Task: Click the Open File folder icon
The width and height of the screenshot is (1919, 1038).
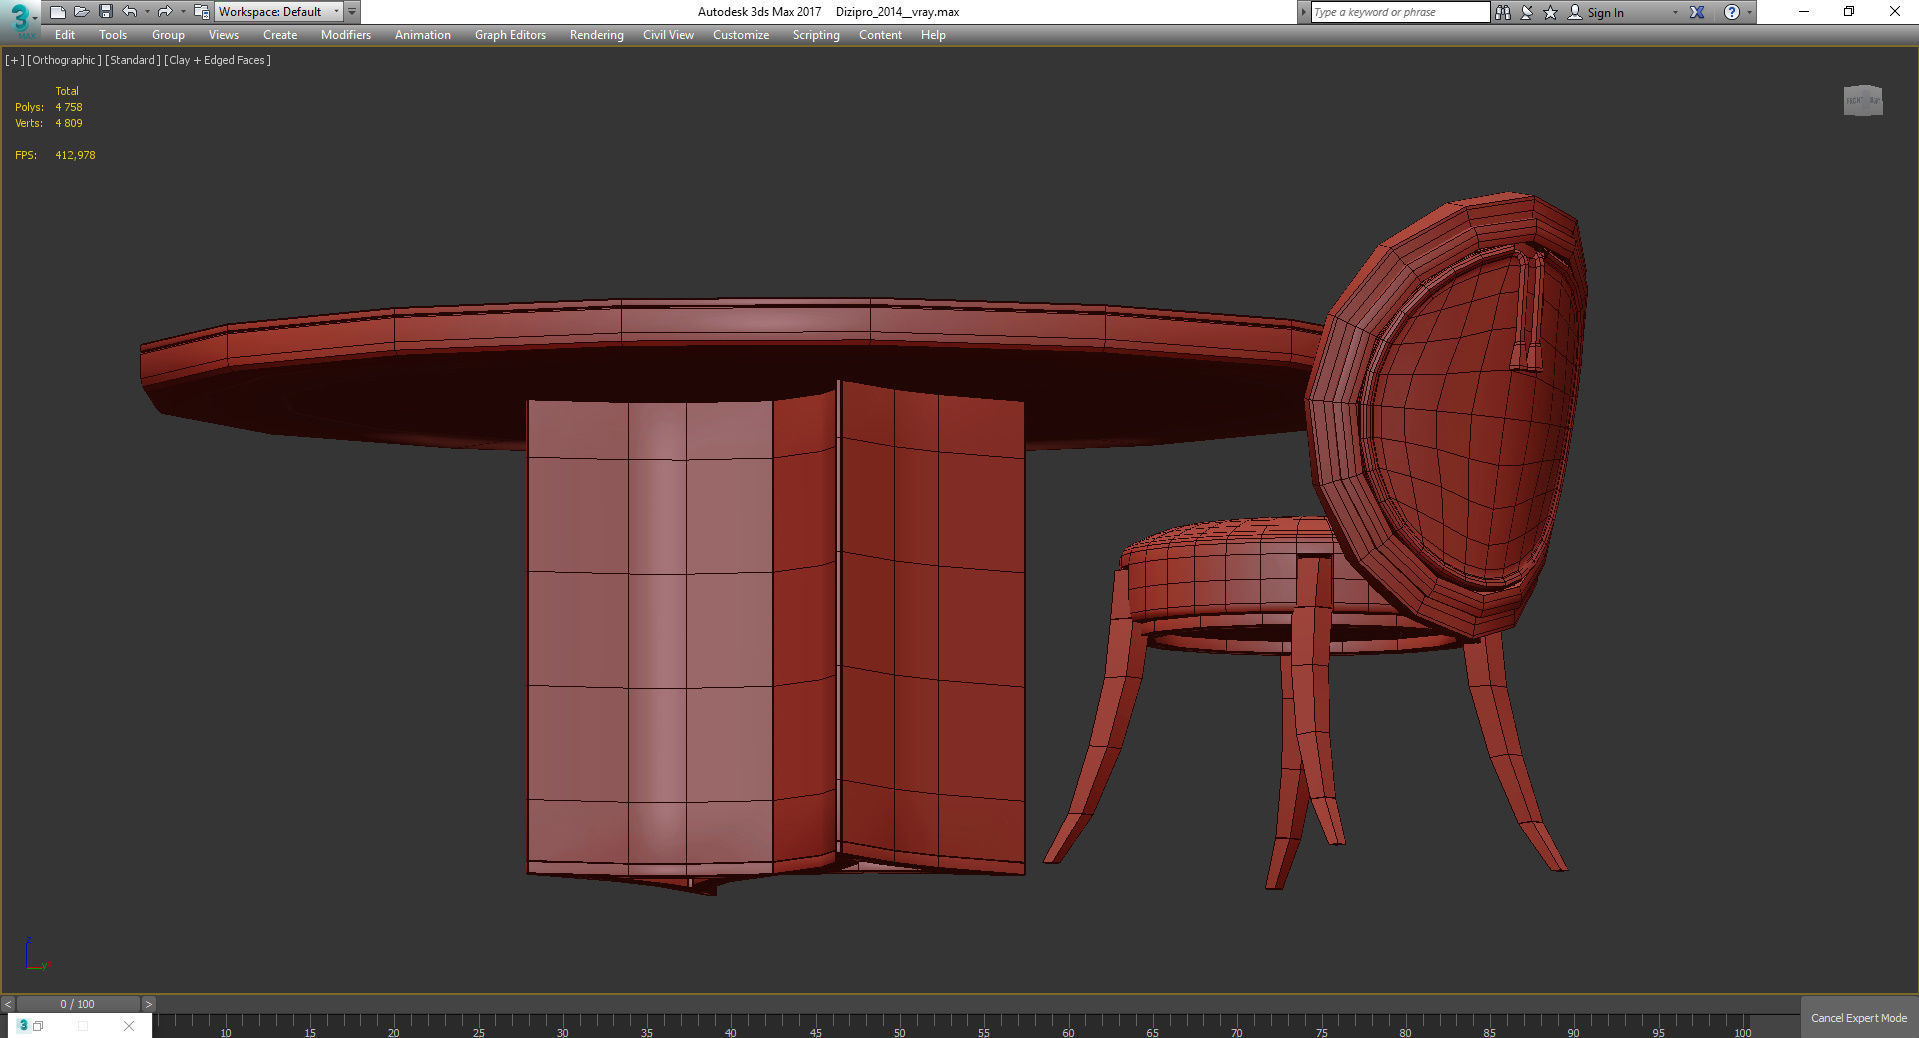Action: [82, 12]
